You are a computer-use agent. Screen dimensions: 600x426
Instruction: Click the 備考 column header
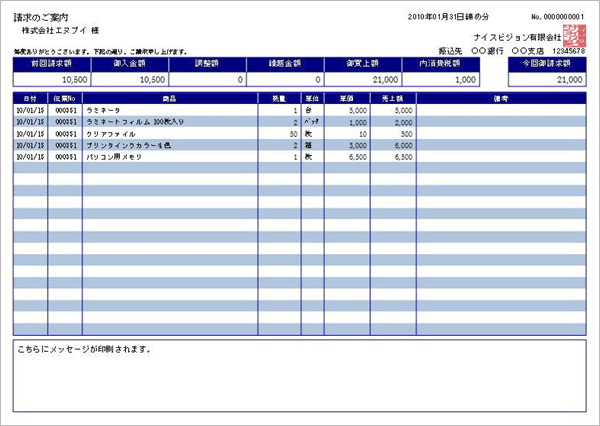coord(501,99)
